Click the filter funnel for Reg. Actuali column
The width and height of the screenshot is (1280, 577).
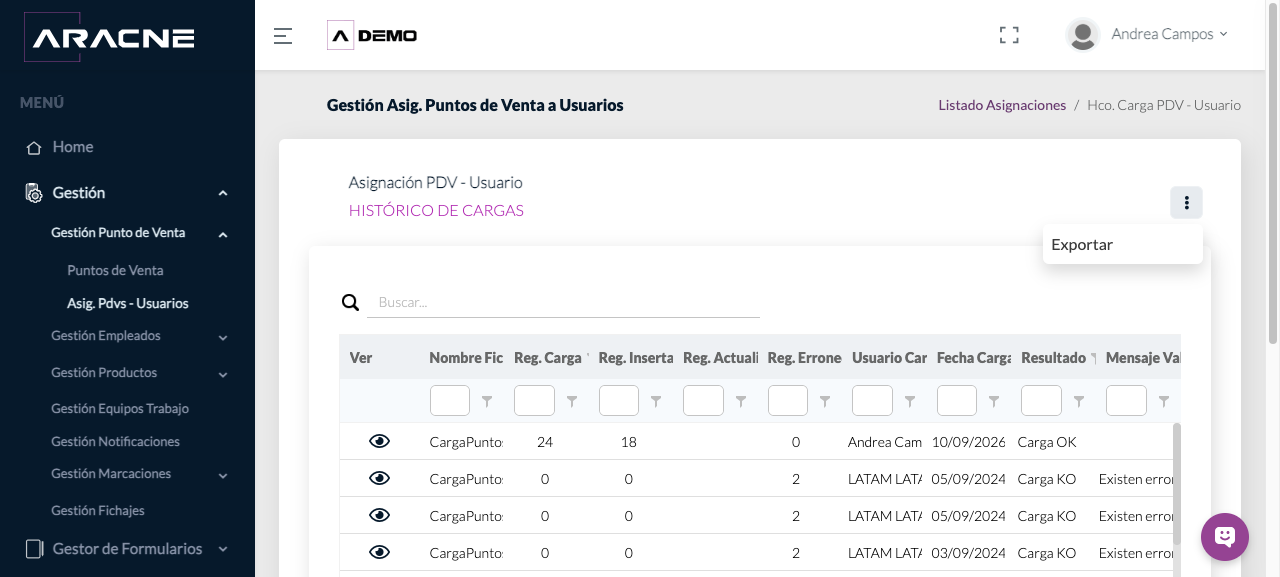[741, 401]
